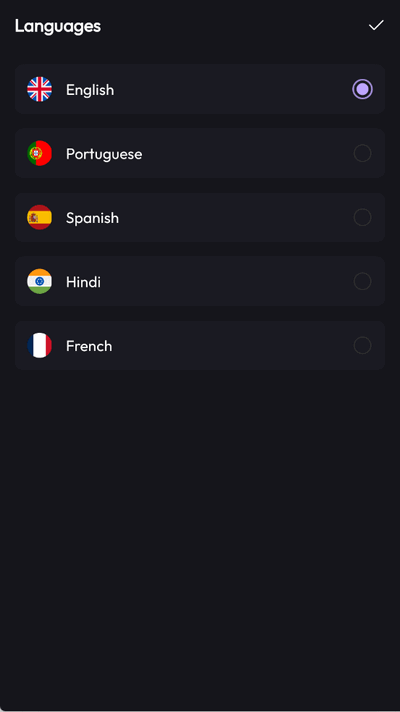Image resolution: width=400 pixels, height=712 pixels.
Task: Select the English radio button
Action: click(x=362, y=89)
